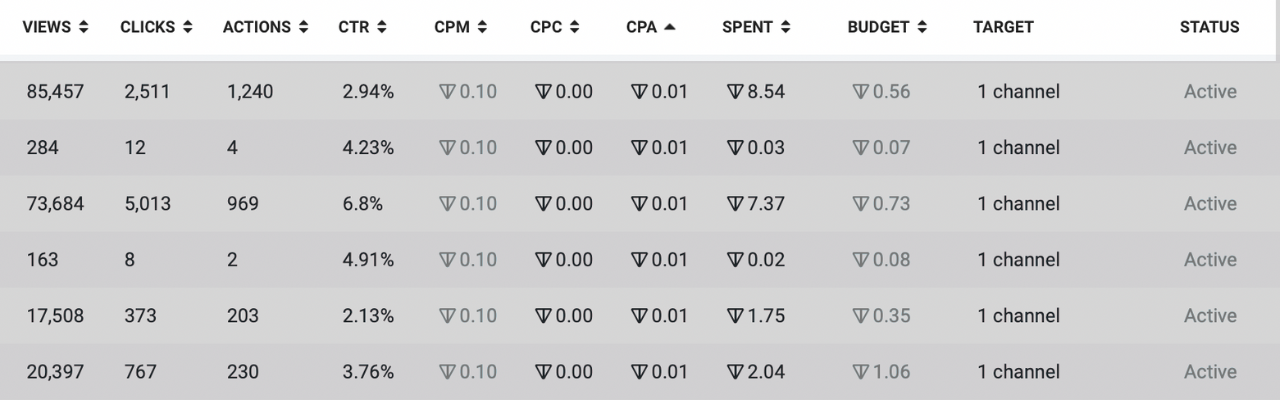Click the Spent column sort arrows
The height and width of the screenshot is (400, 1280).
click(x=786, y=28)
